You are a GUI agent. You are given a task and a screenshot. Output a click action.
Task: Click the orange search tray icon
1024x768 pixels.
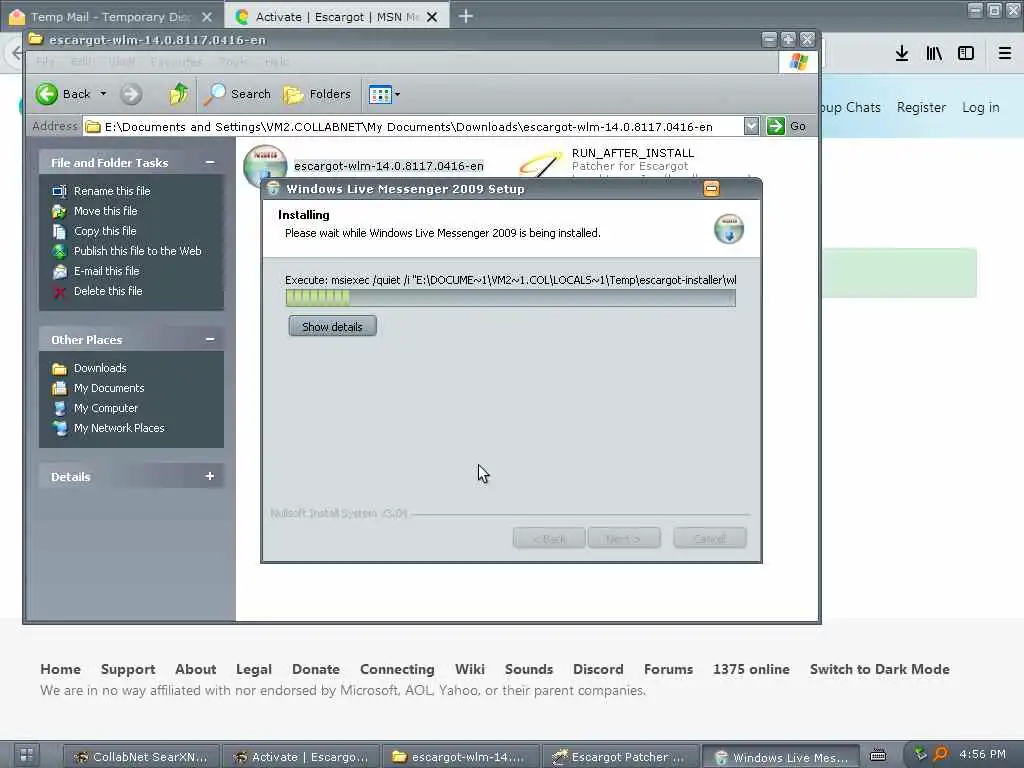click(x=940, y=754)
